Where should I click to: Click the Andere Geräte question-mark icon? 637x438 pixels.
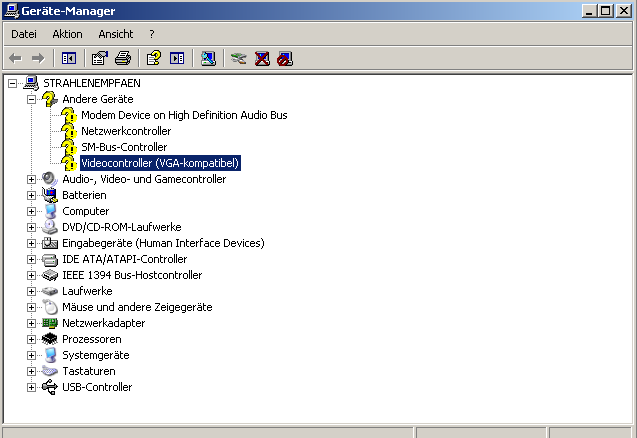(50, 99)
